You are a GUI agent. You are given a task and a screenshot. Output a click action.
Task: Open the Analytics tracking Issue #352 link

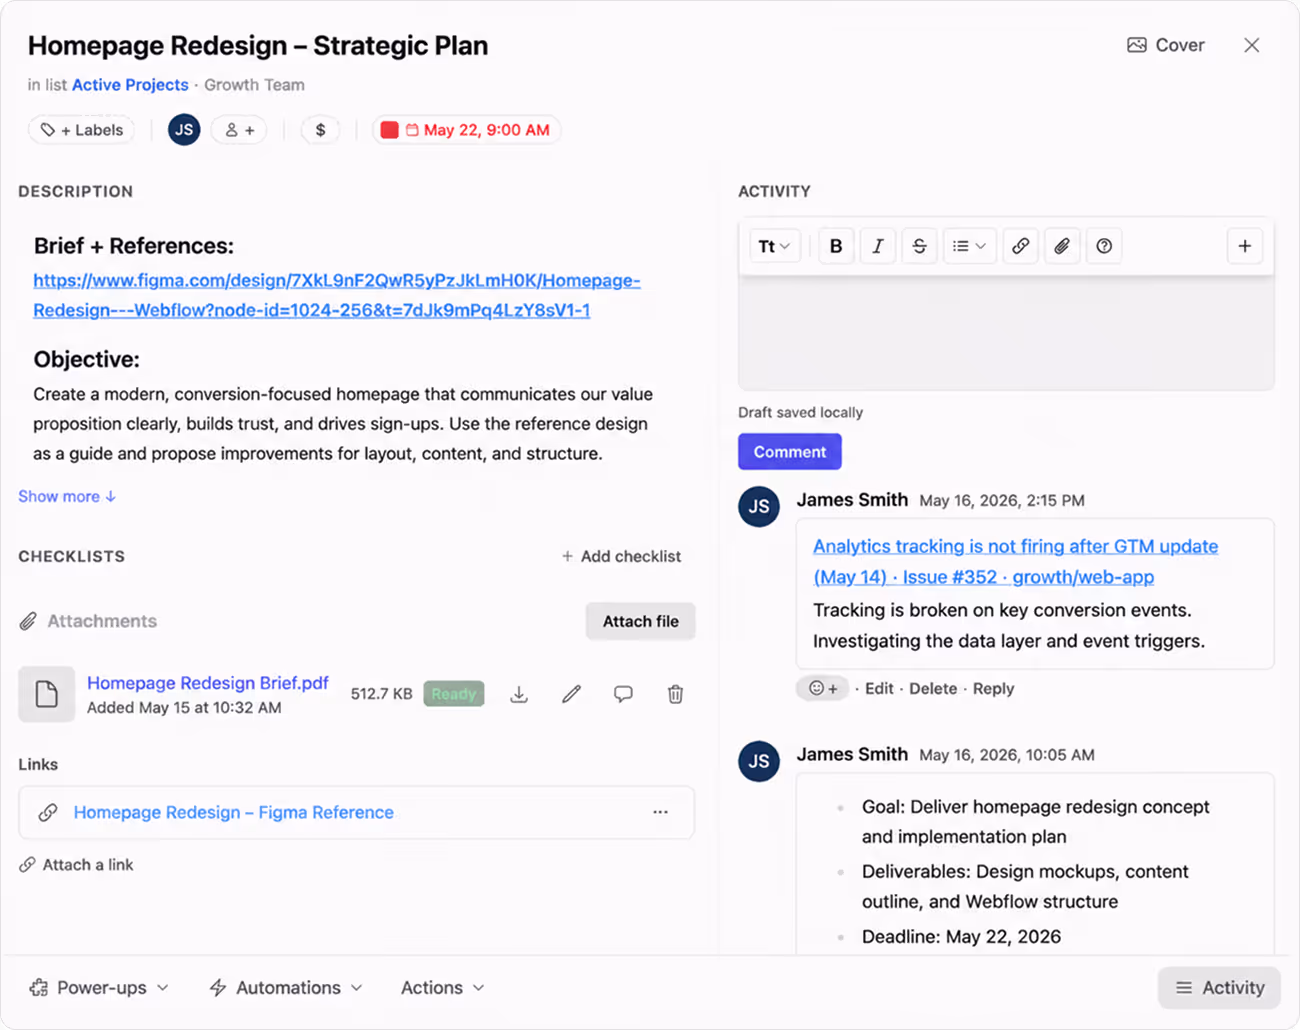tap(1015, 561)
